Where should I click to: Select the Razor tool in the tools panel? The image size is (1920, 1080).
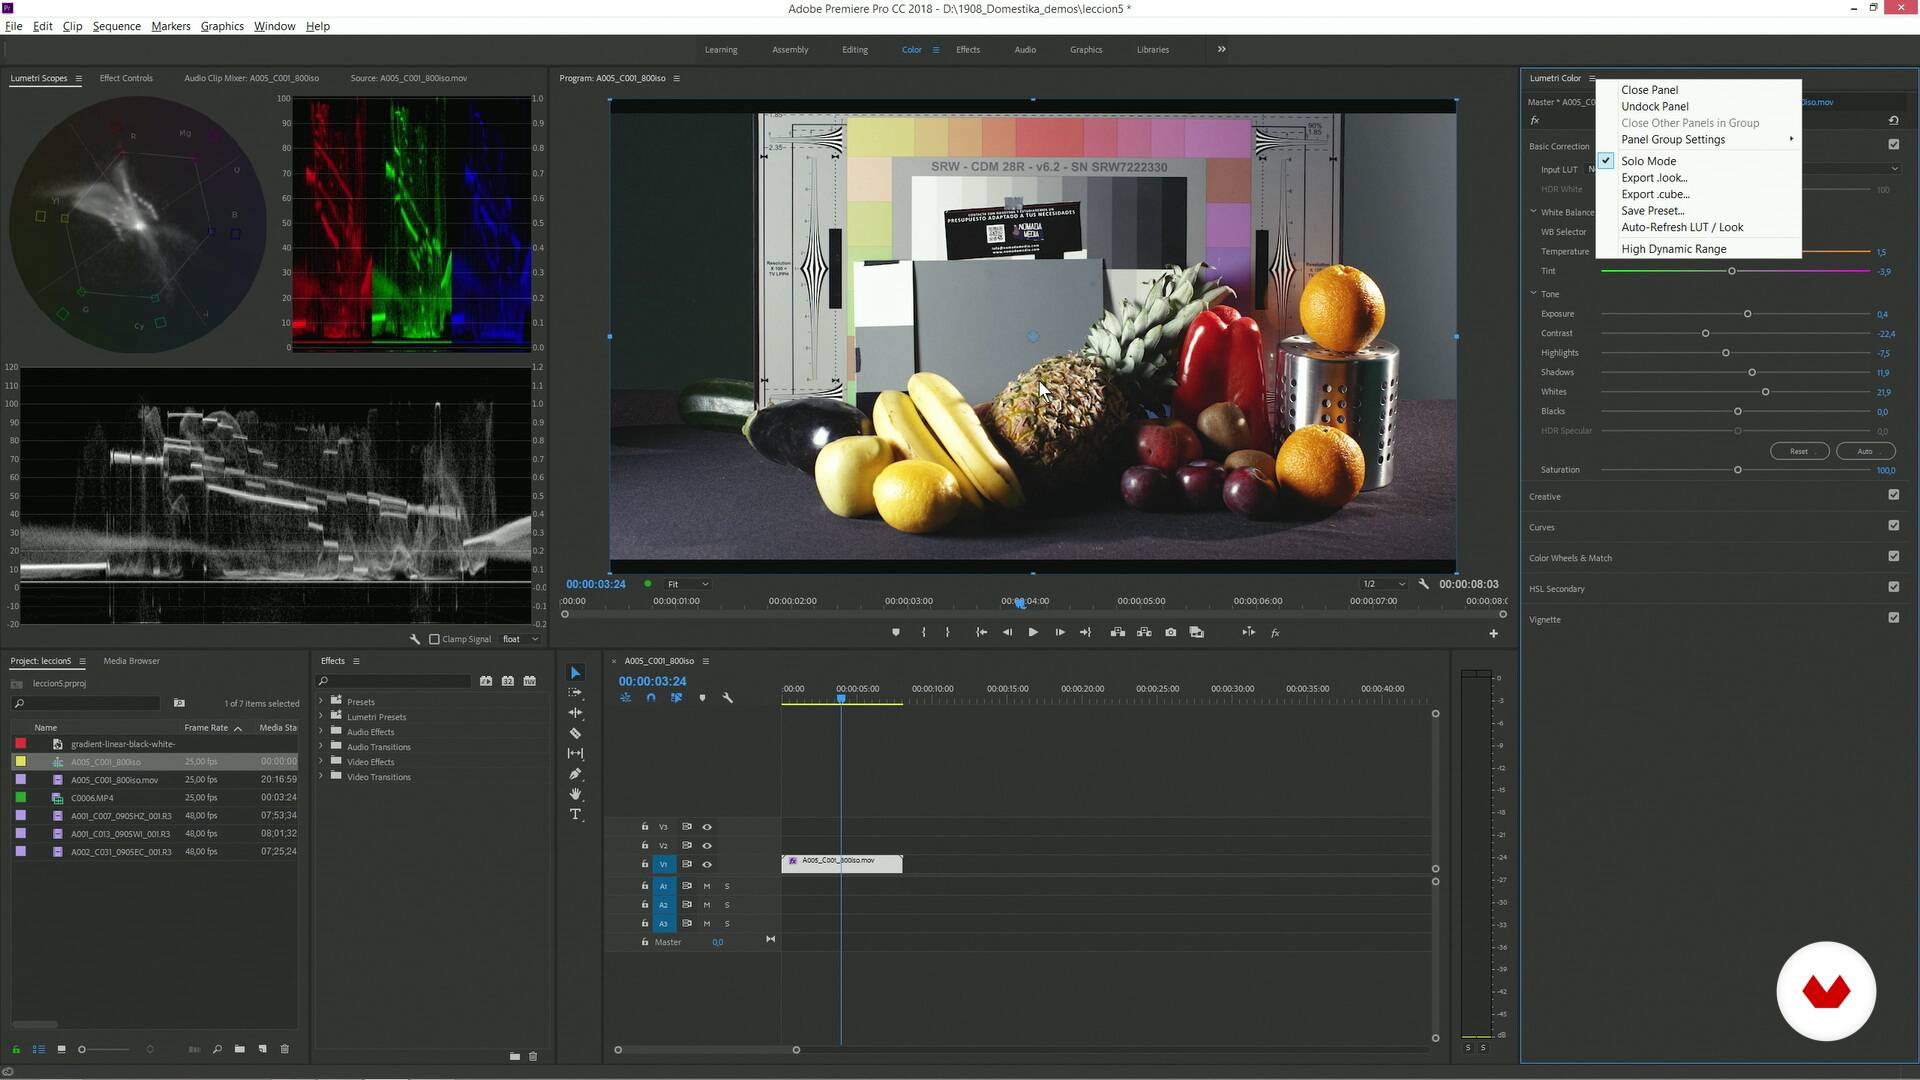tap(575, 733)
